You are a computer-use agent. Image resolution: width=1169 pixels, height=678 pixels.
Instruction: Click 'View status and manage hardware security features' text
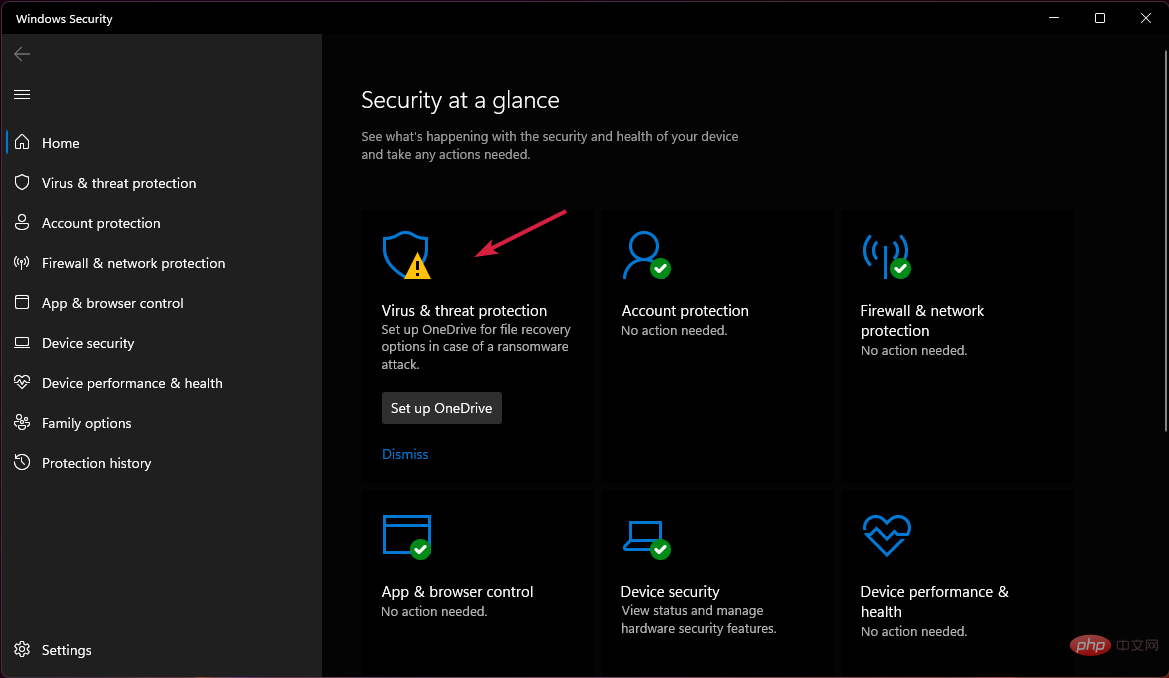(699, 619)
